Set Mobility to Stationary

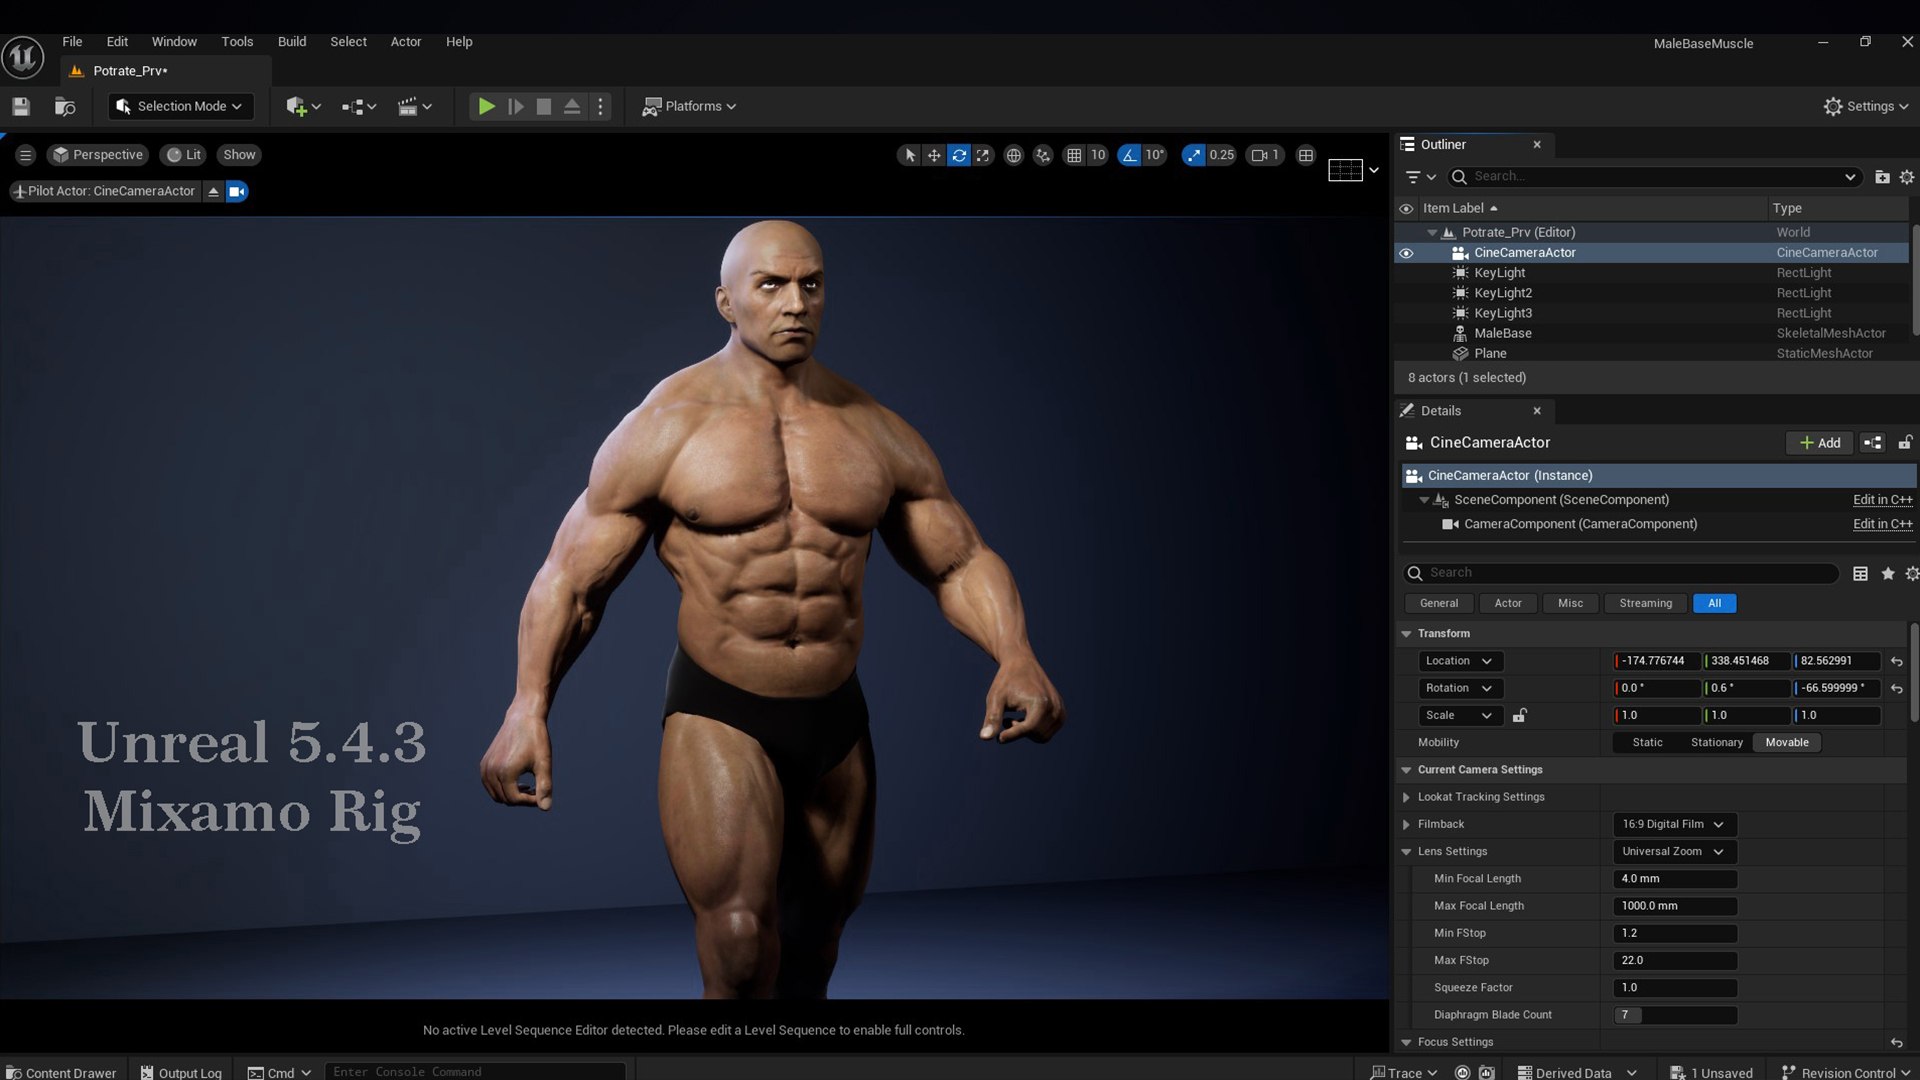pyautogui.click(x=1716, y=743)
